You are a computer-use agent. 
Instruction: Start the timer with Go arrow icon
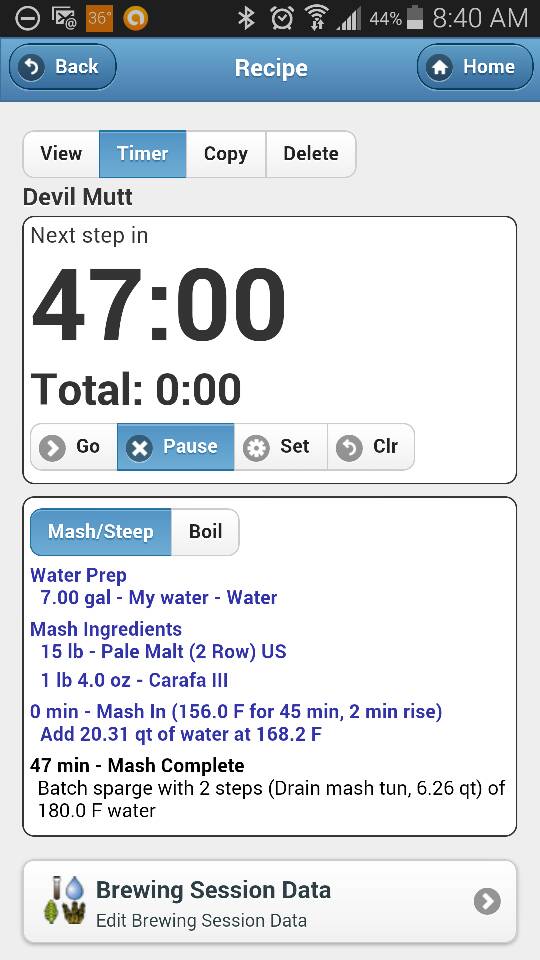tap(52, 448)
